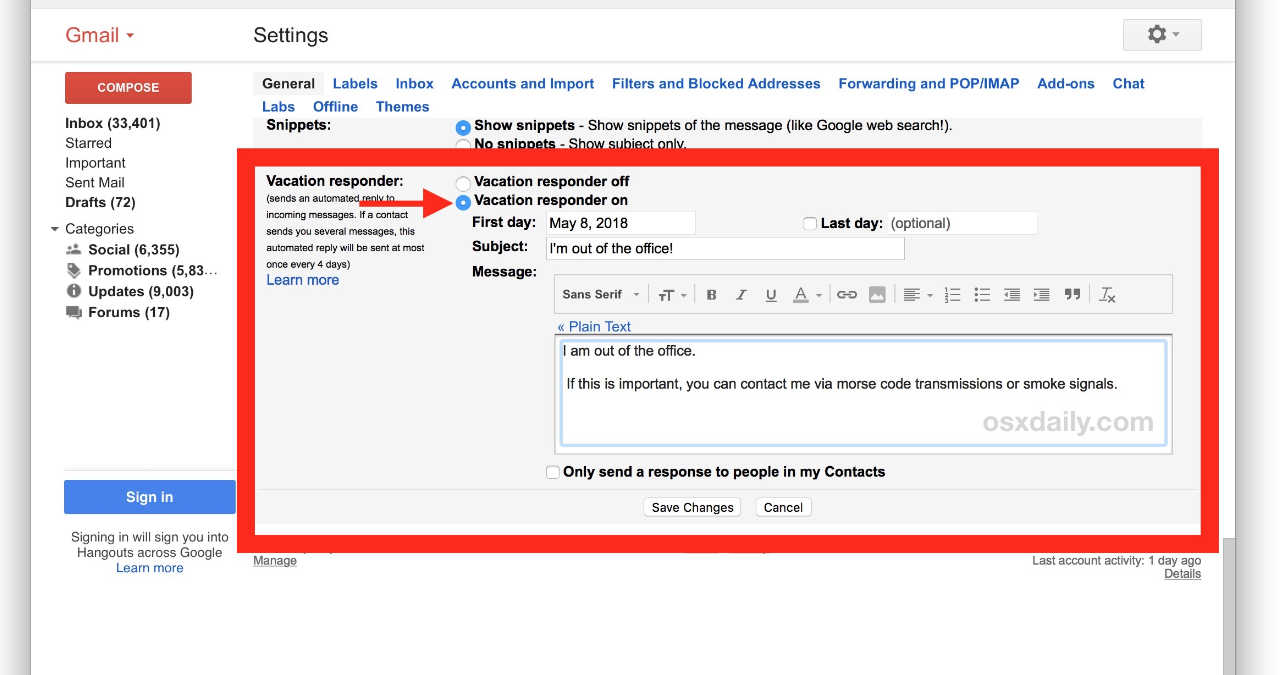The width and height of the screenshot is (1280, 675).
Task: Remove formatting from message text
Action: pyautogui.click(x=1107, y=295)
